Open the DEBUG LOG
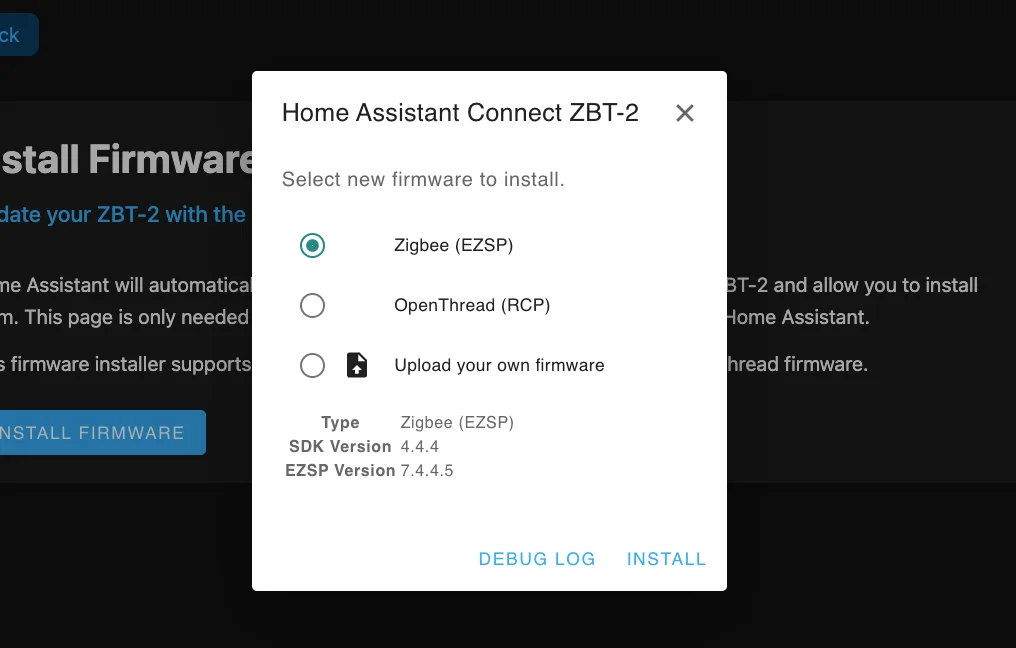Screen dimensions: 1016x648 coord(536,558)
